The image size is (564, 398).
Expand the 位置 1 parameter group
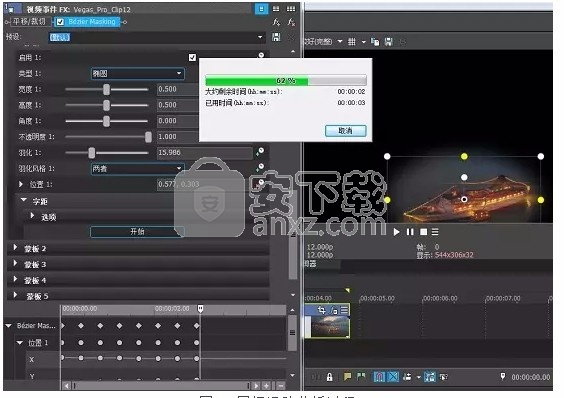(x=21, y=184)
